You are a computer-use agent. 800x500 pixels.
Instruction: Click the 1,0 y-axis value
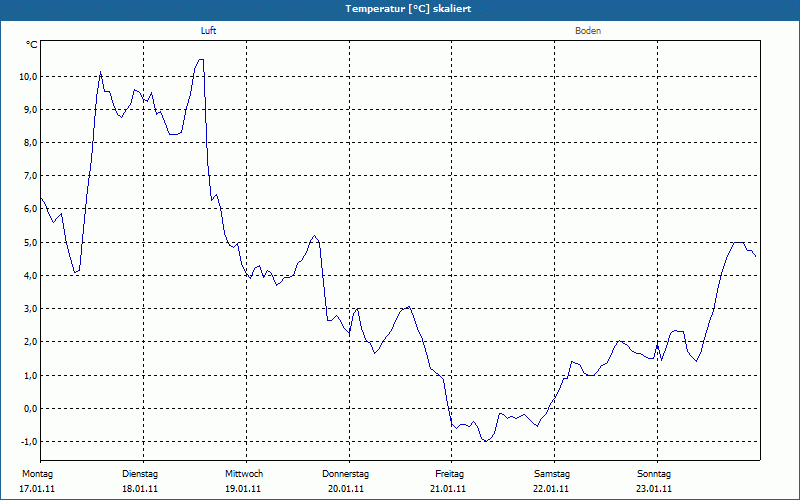(x=30, y=376)
